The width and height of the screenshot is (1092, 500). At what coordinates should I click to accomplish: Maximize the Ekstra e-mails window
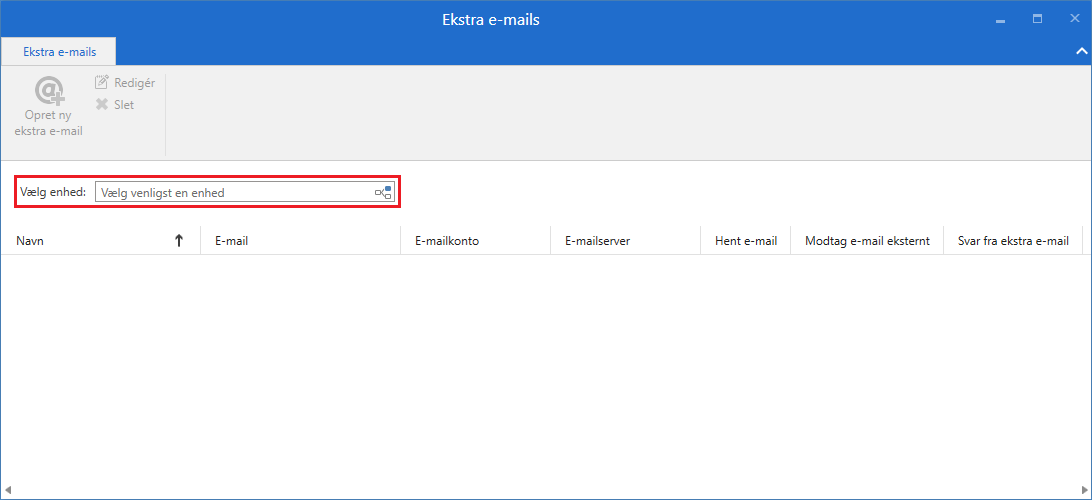click(1037, 19)
